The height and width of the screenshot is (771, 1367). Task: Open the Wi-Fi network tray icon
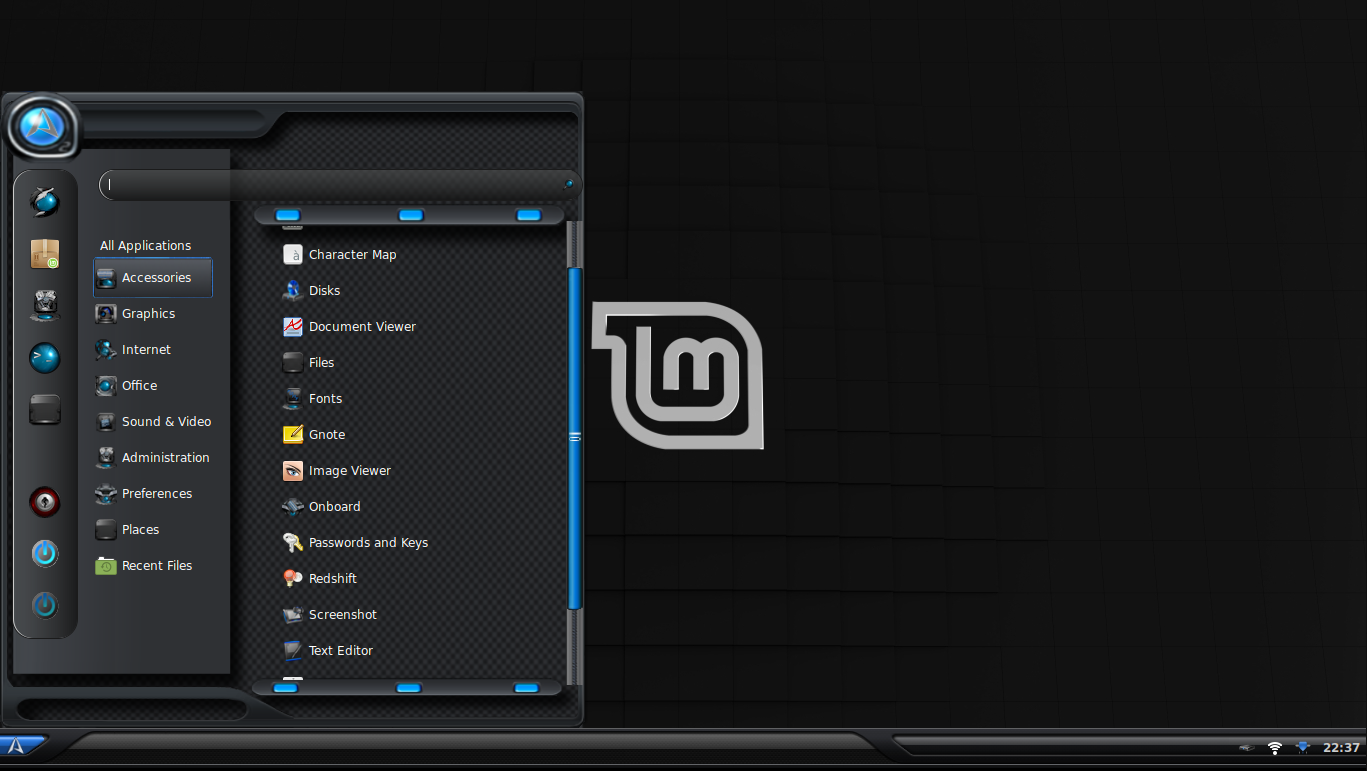click(1275, 748)
